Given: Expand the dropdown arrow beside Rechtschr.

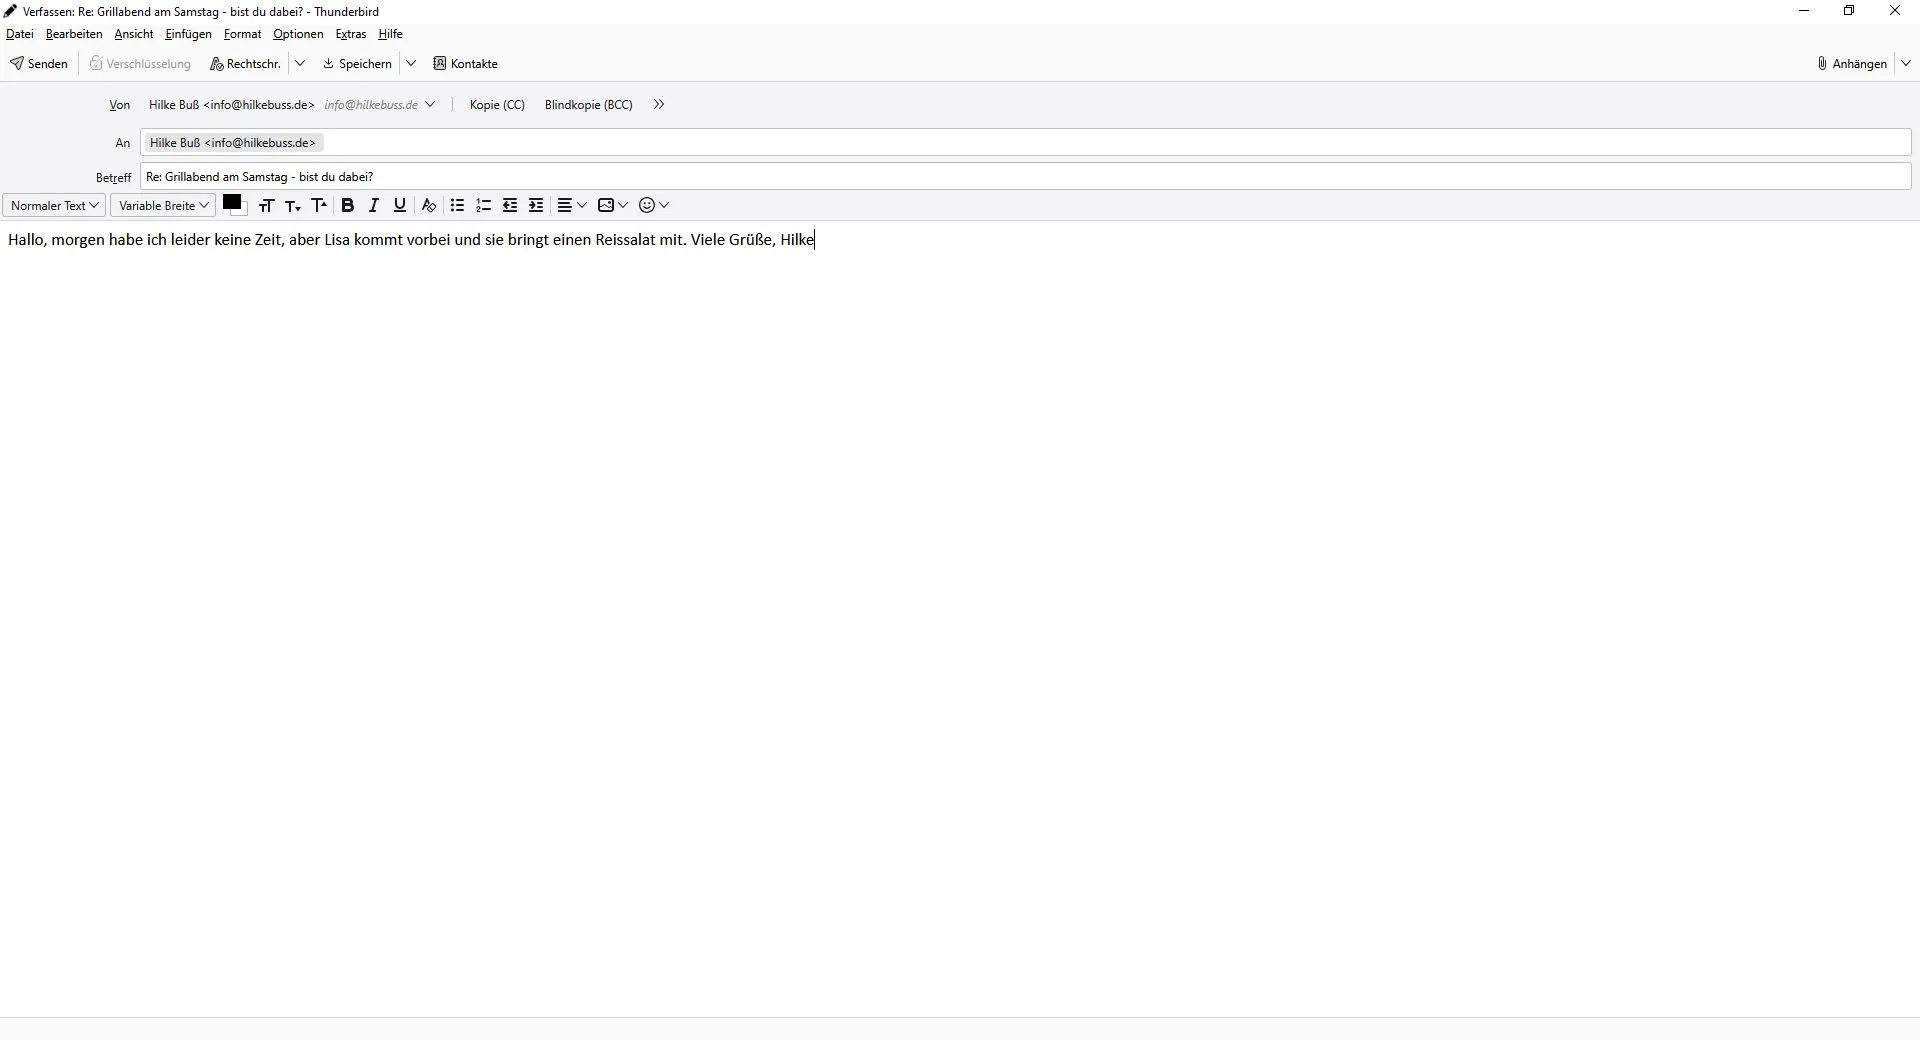Looking at the screenshot, I should point(300,64).
